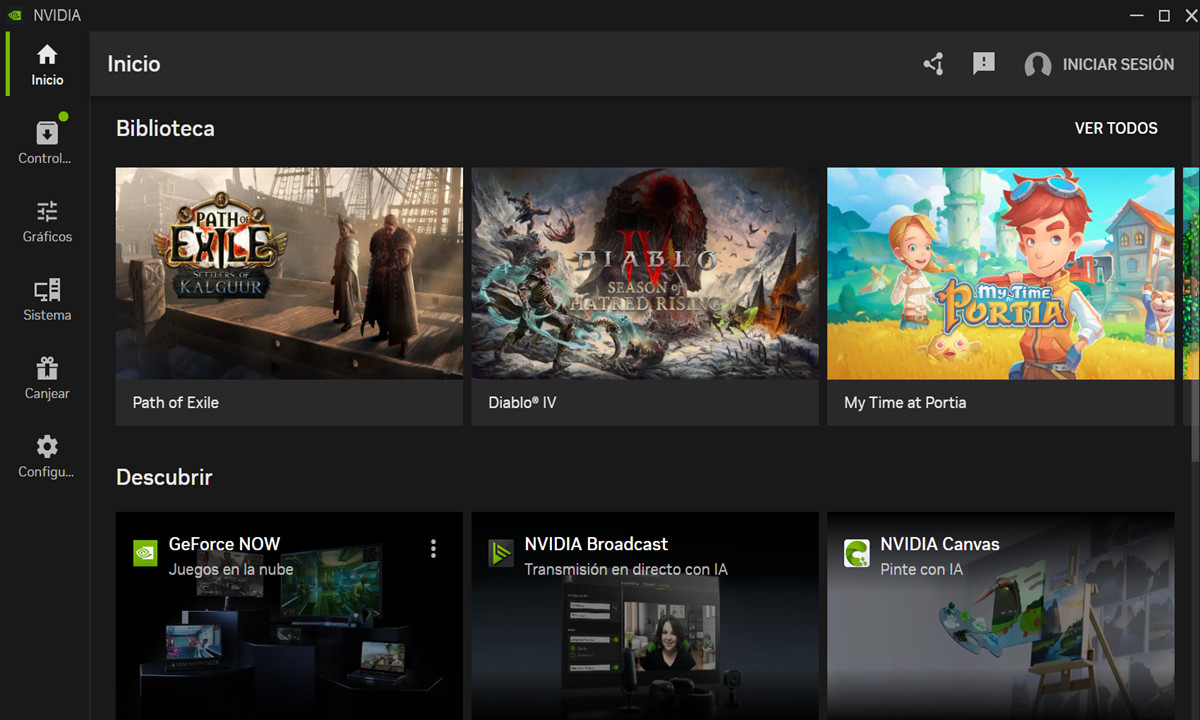Click the My Time at Portia thumbnail
Image resolution: width=1200 pixels, height=720 pixels.
pos(1000,273)
